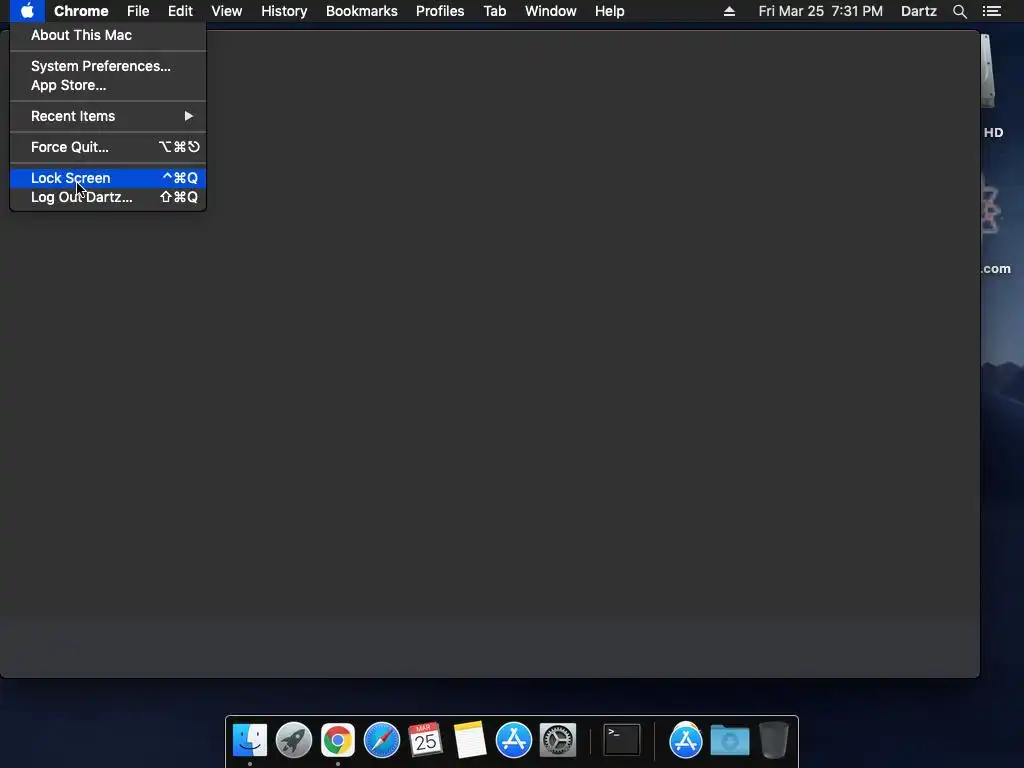Open Finder from the Dock
This screenshot has width=1024, height=768.
(x=250, y=740)
